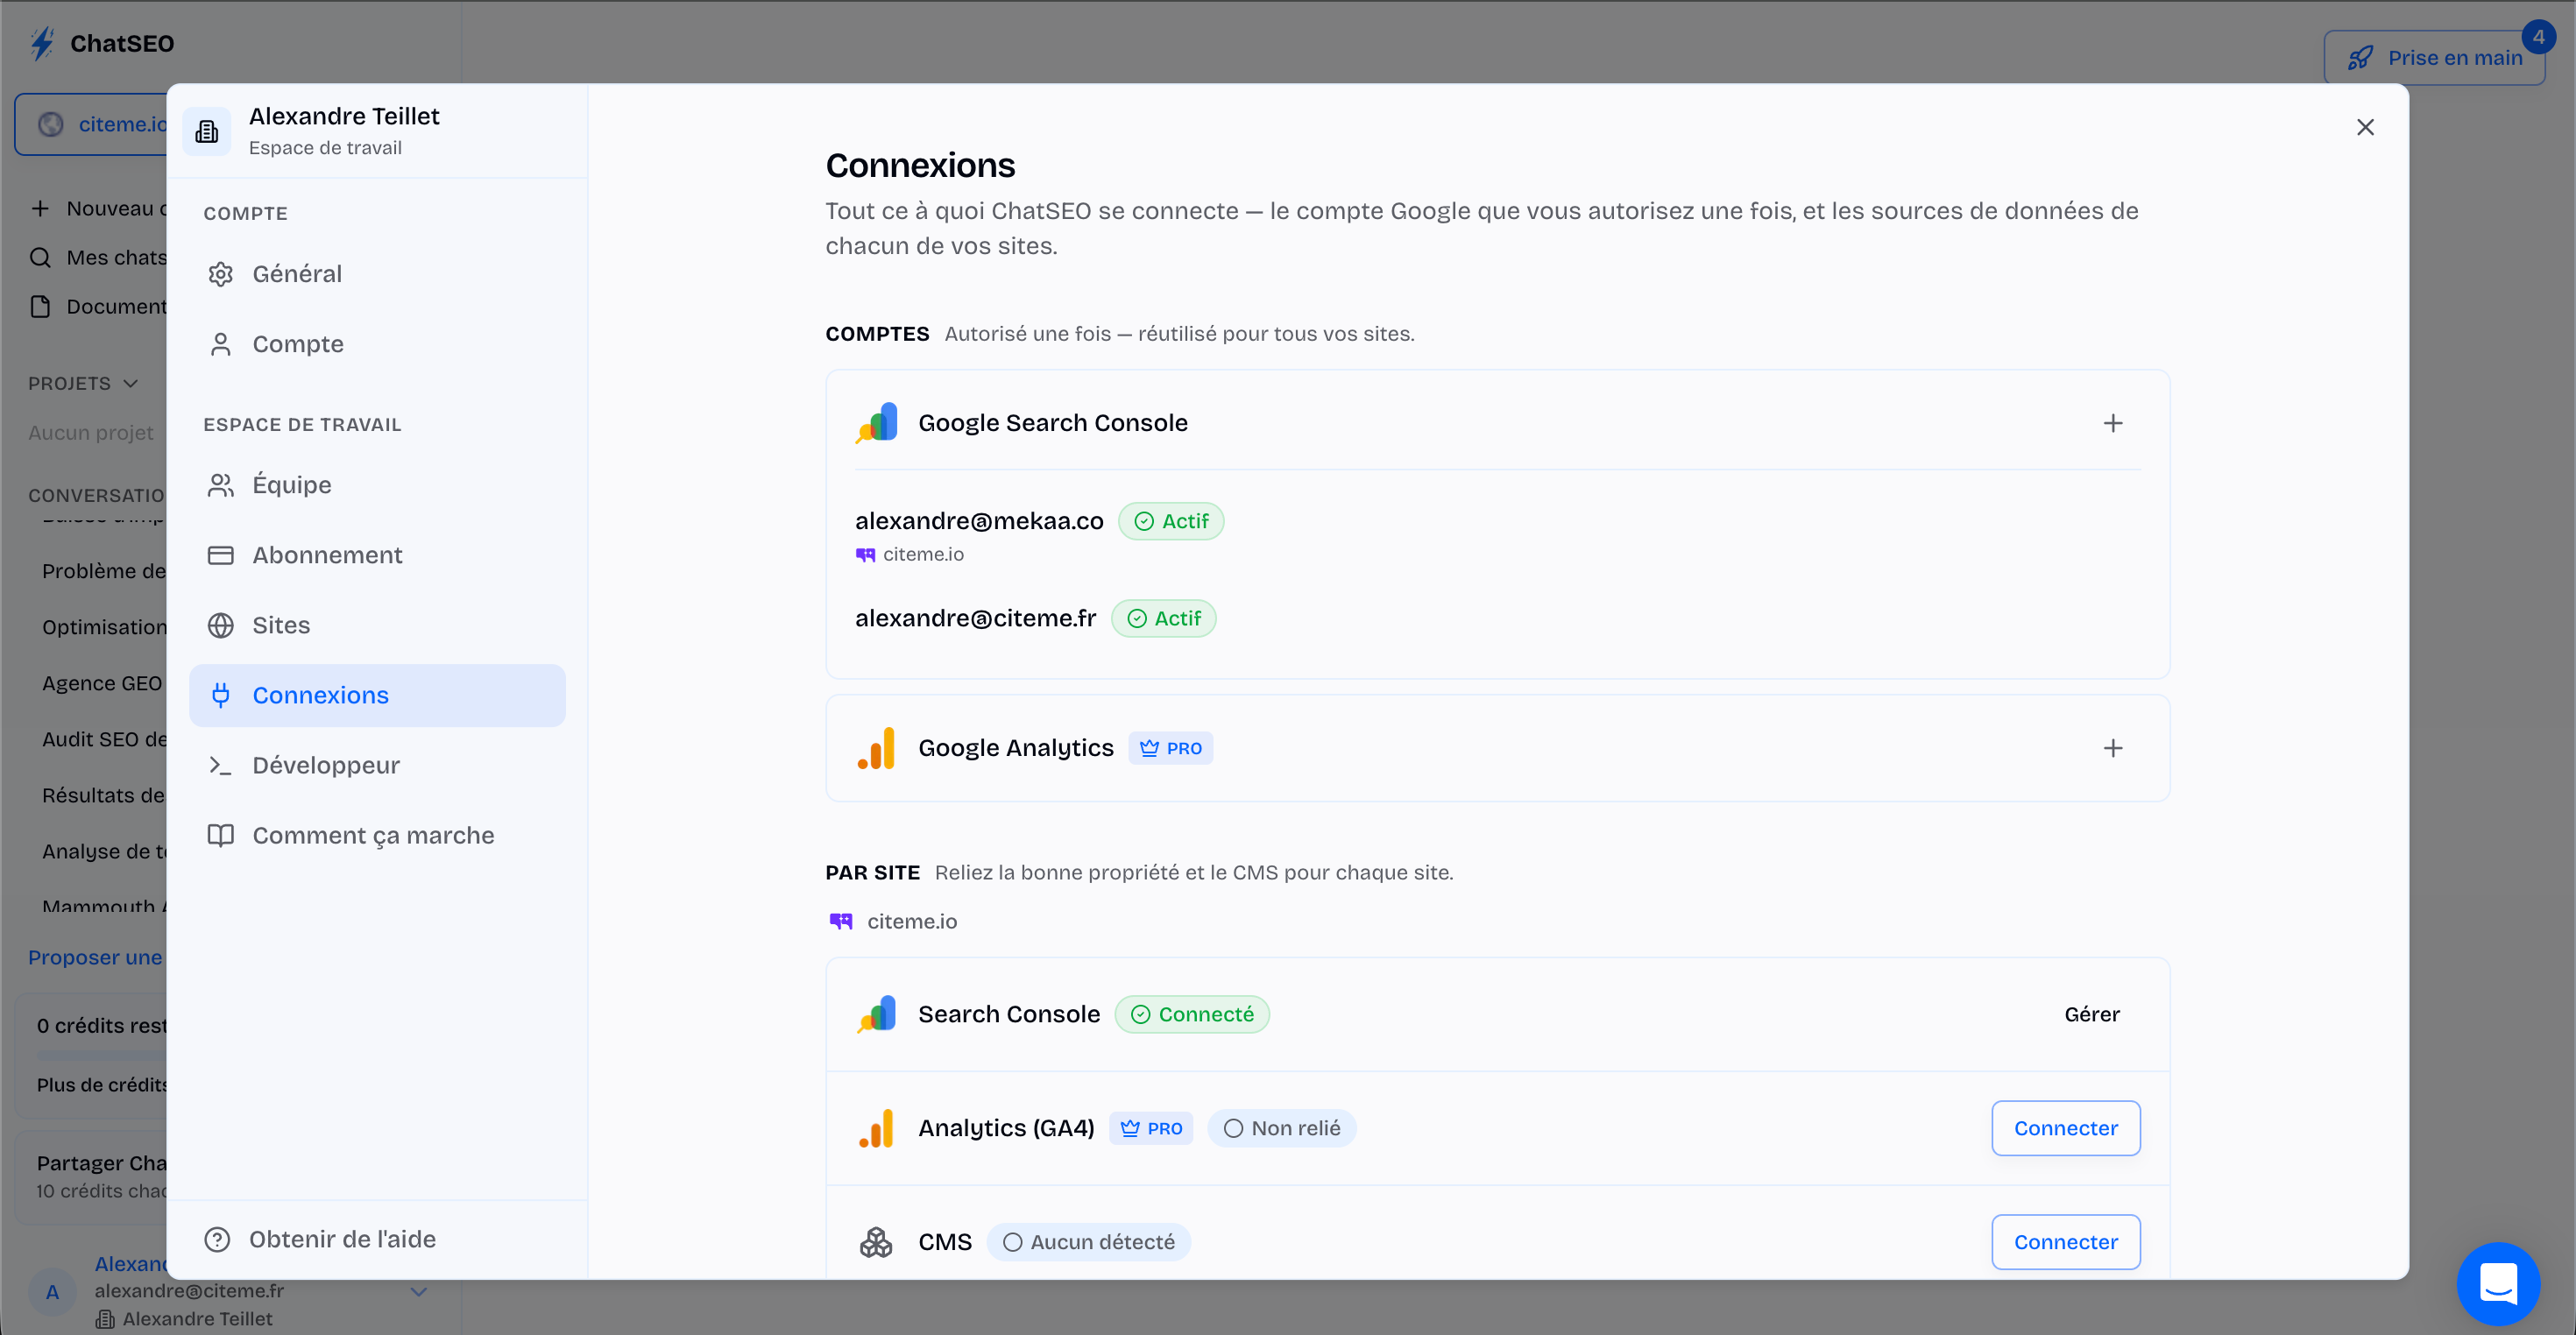Click the Non relié status badge
Viewport: 2576px width, 1335px height.
click(1282, 1128)
